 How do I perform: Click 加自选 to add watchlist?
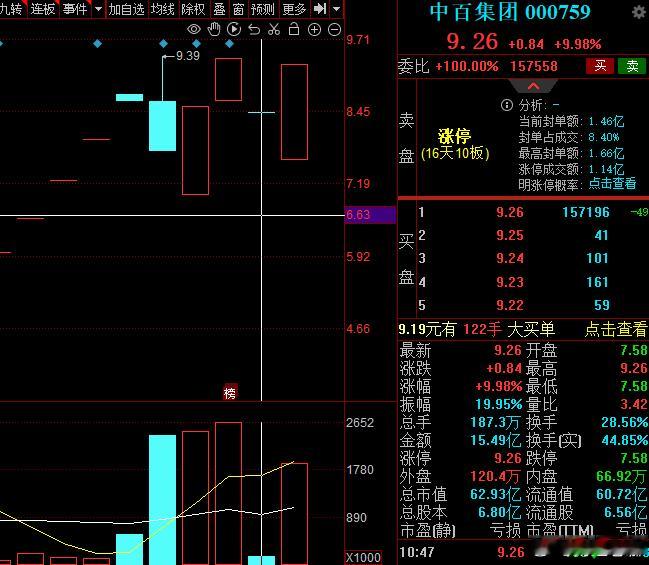pyautogui.click(x=126, y=9)
